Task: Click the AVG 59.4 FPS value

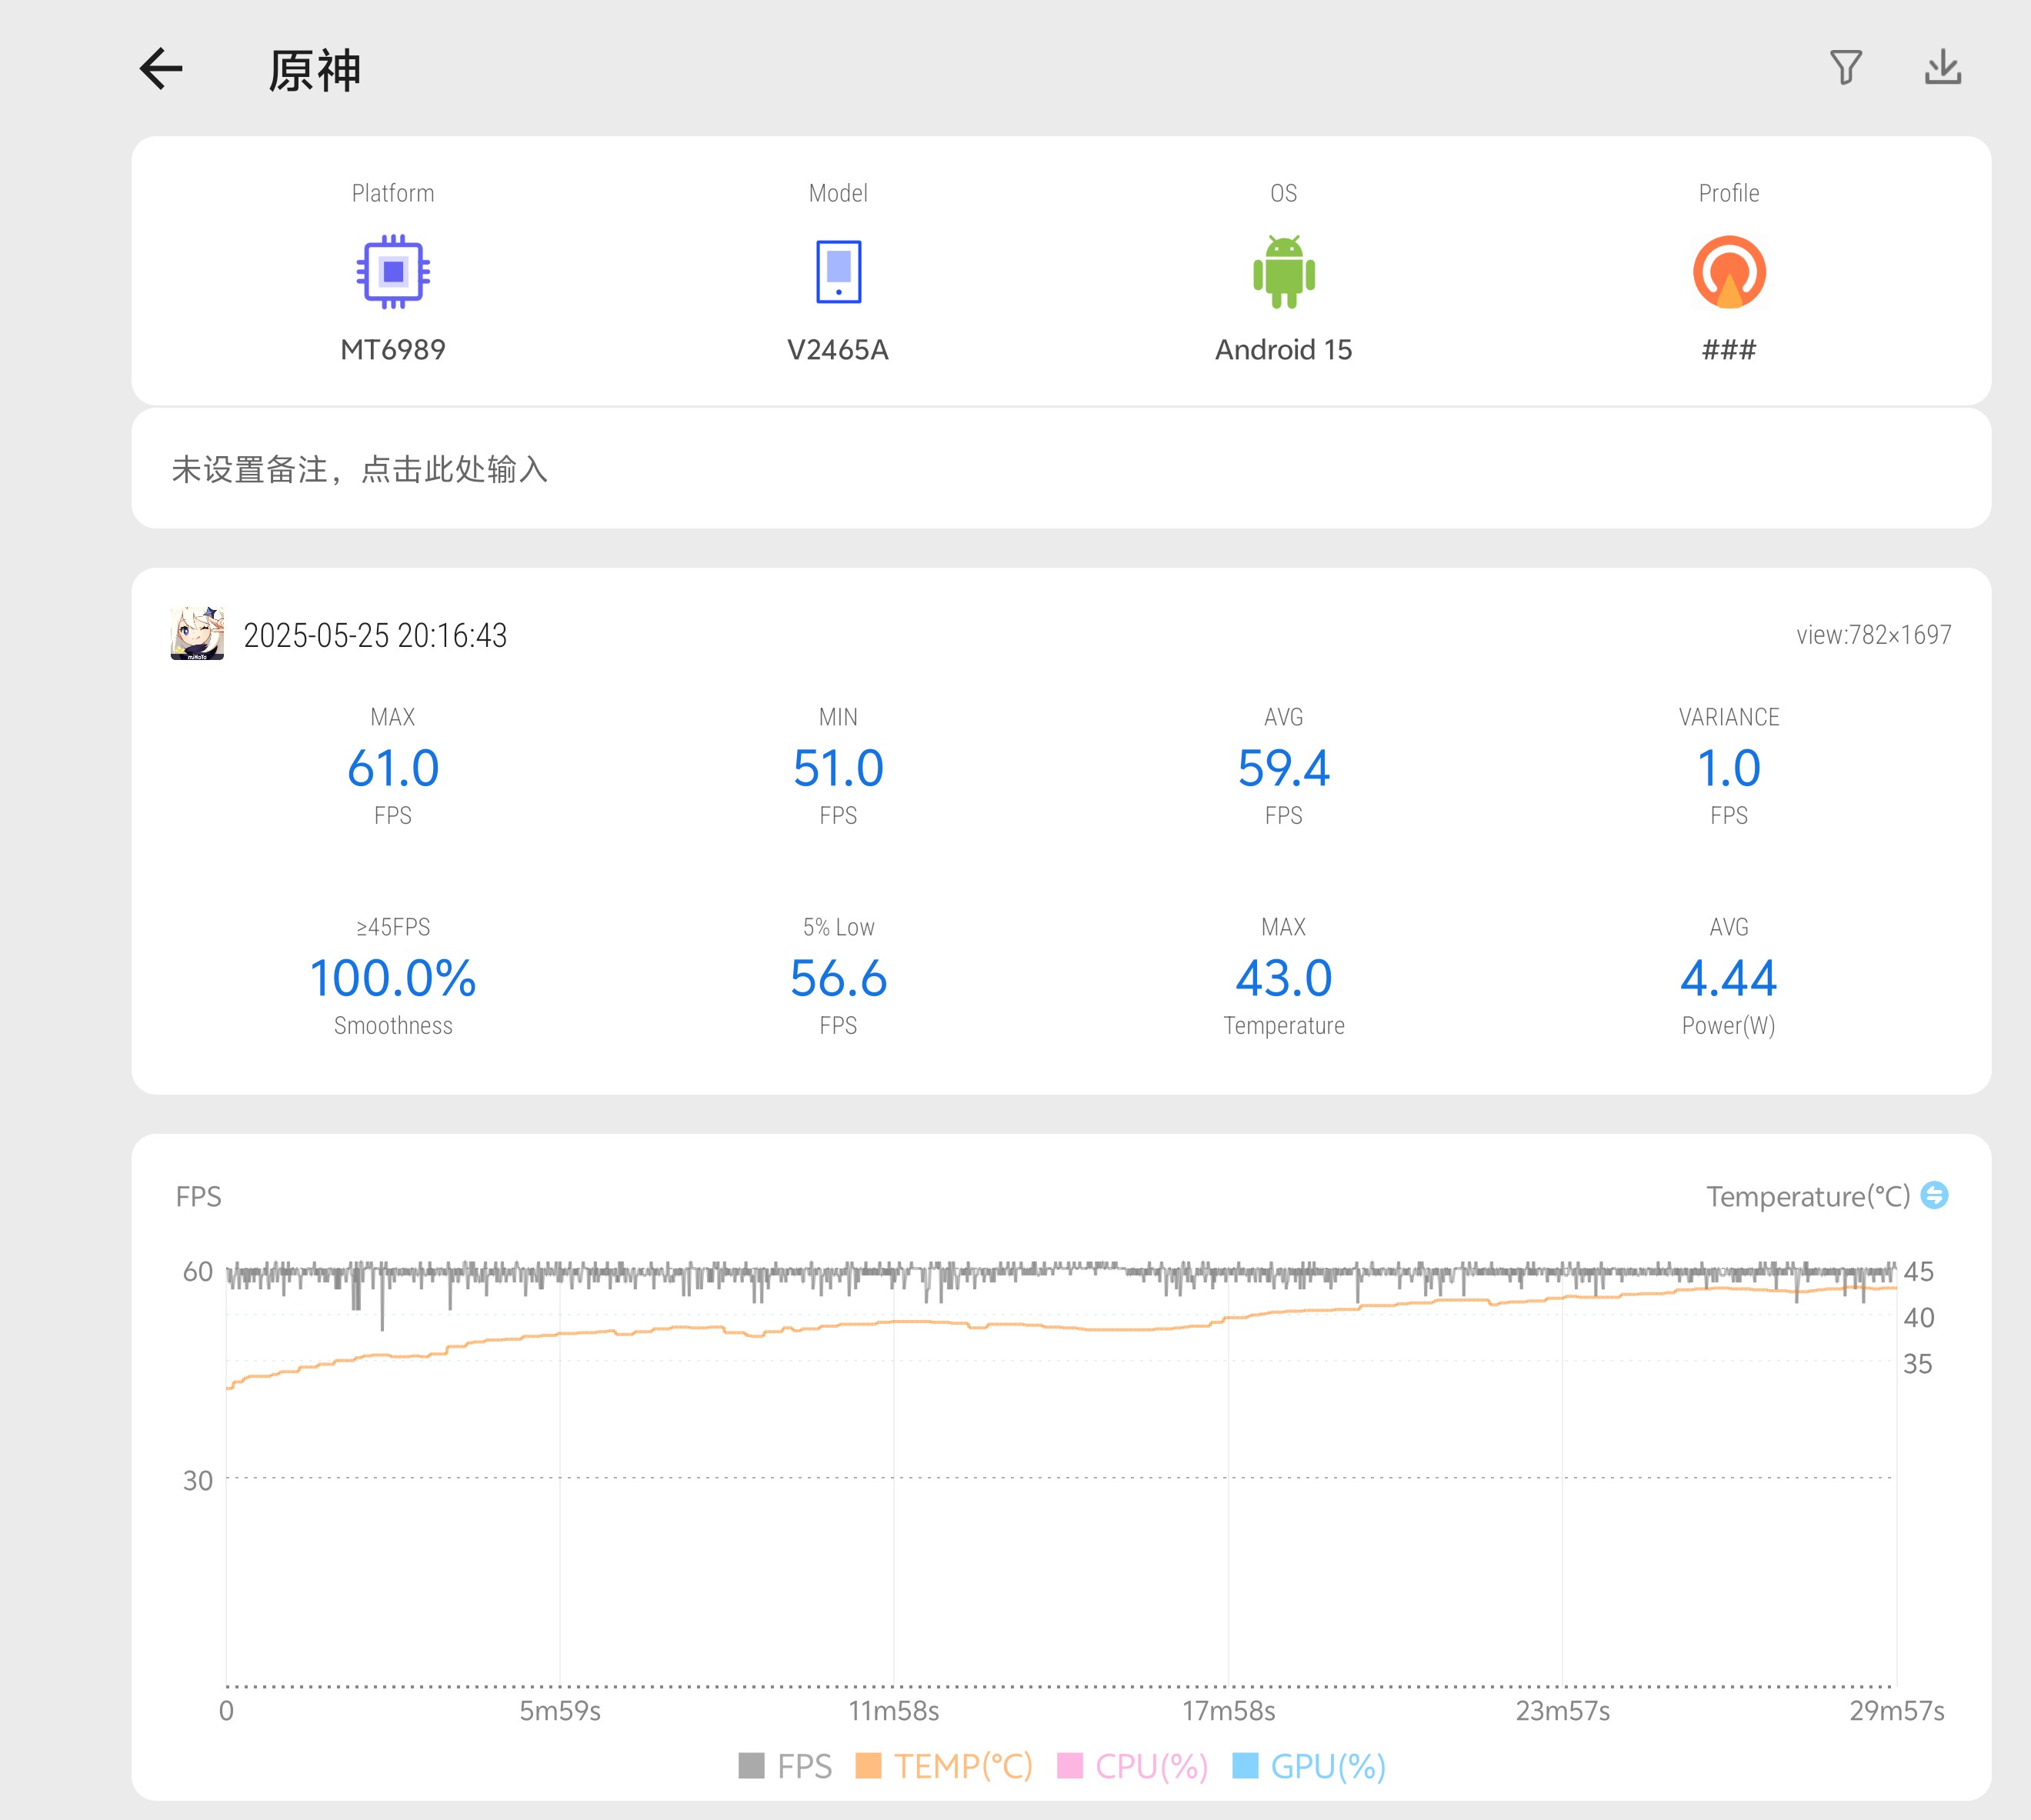Action: pyautogui.click(x=1284, y=768)
